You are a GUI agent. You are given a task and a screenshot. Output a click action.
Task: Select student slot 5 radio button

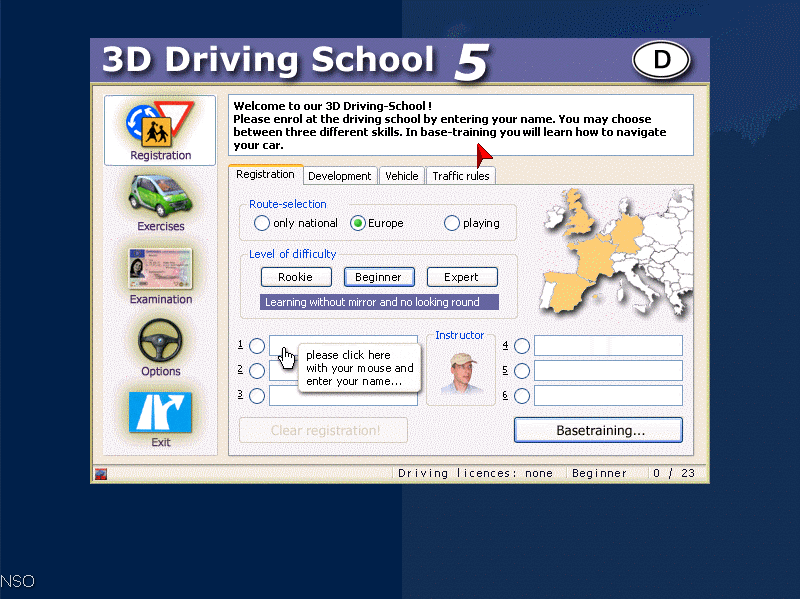[521, 371]
